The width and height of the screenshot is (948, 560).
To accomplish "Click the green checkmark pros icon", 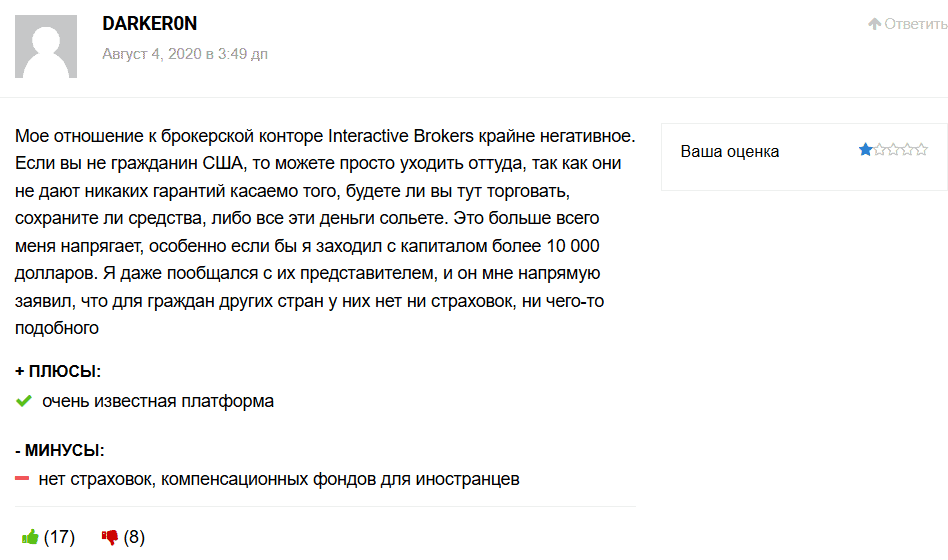I will pos(25,401).
